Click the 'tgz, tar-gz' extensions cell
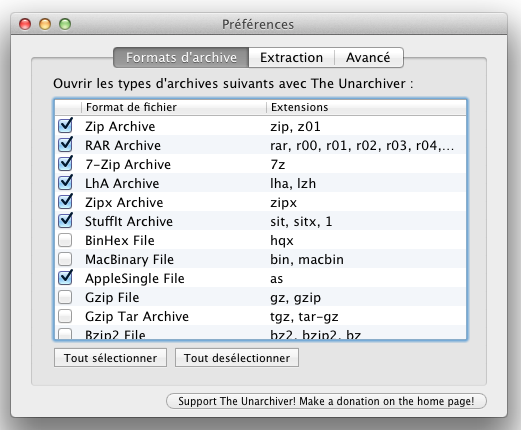This screenshot has height=430, width=521. [304, 317]
